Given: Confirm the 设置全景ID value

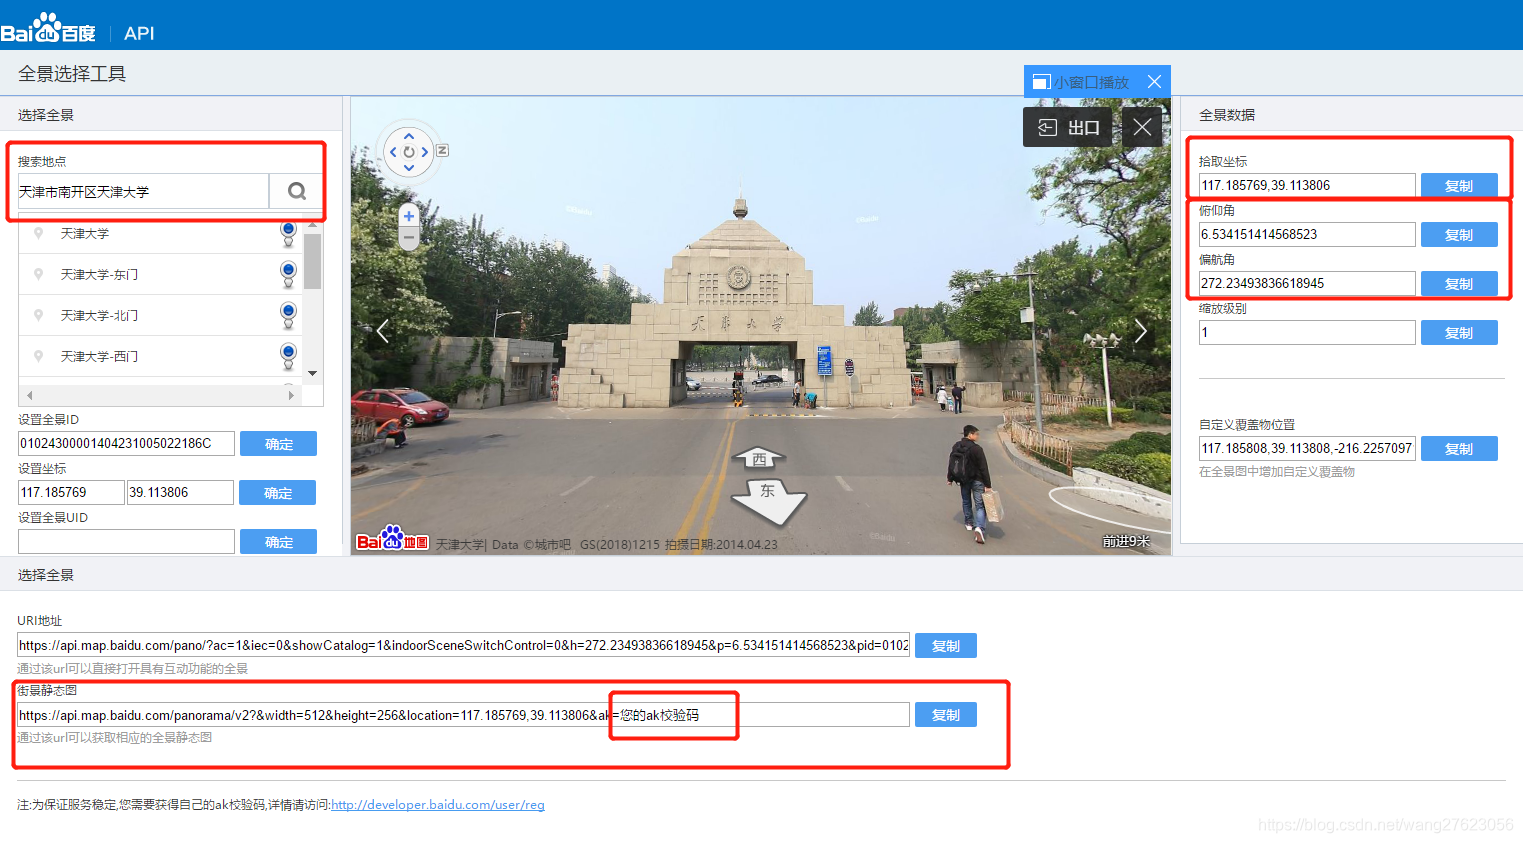Looking at the screenshot, I should 278,444.
